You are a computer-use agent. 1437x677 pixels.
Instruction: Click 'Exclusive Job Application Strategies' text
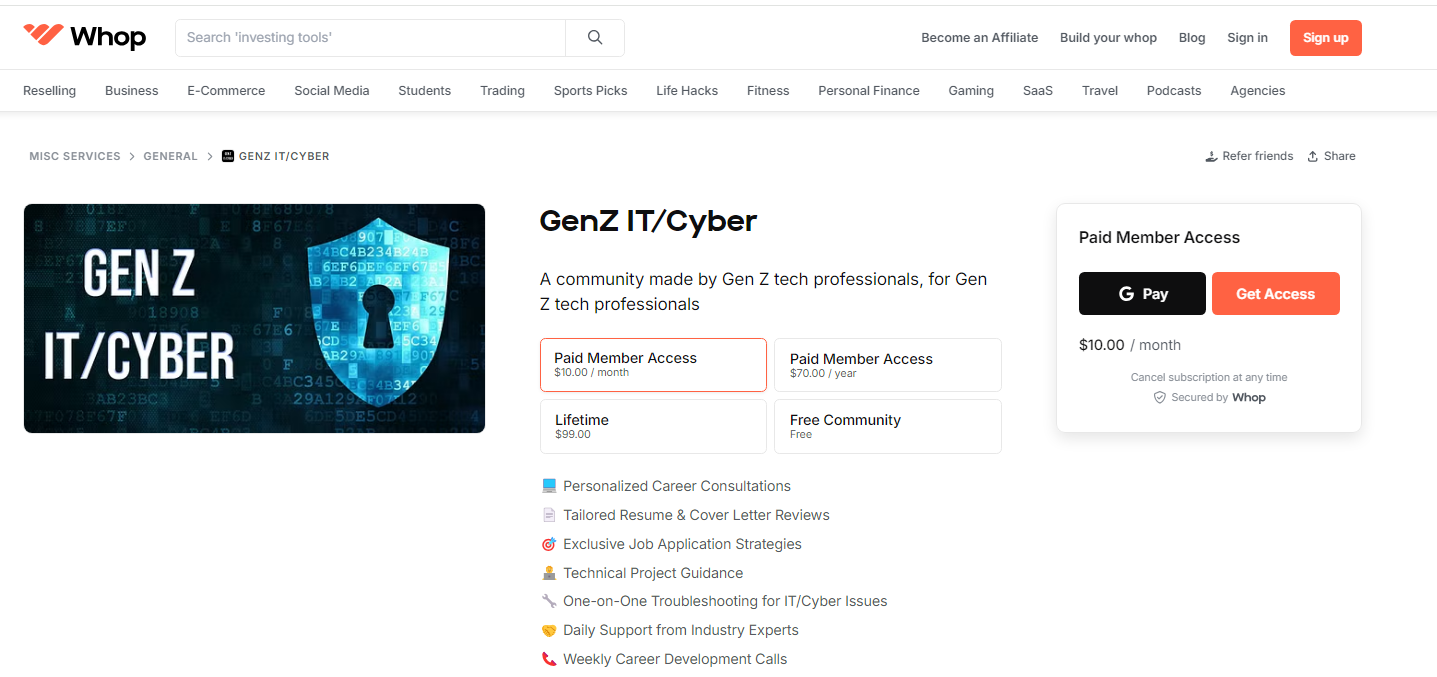pos(682,544)
